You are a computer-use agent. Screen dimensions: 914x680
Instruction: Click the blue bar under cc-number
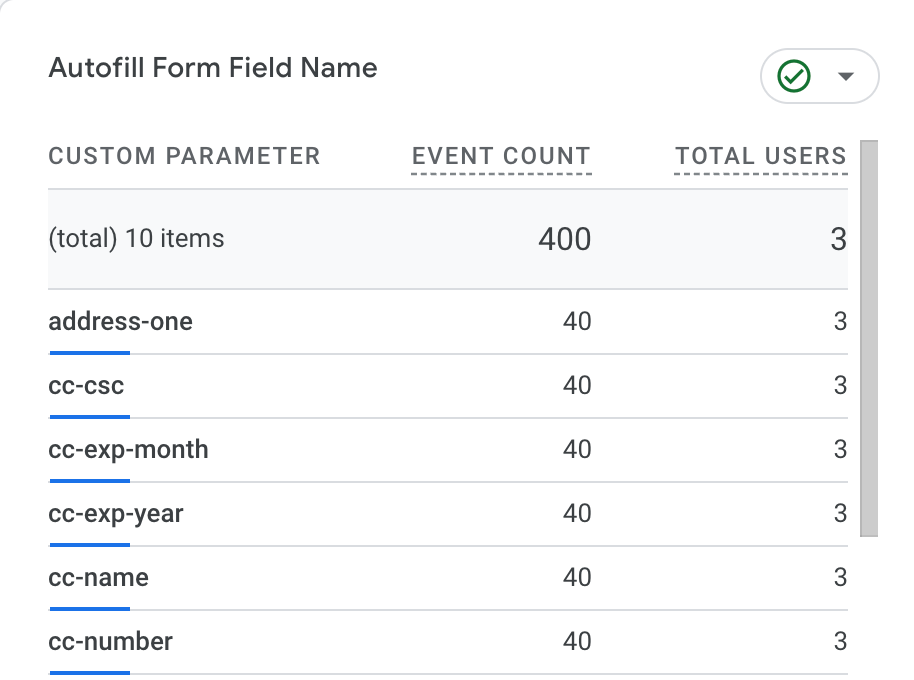pyautogui.click(x=89, y=673)
